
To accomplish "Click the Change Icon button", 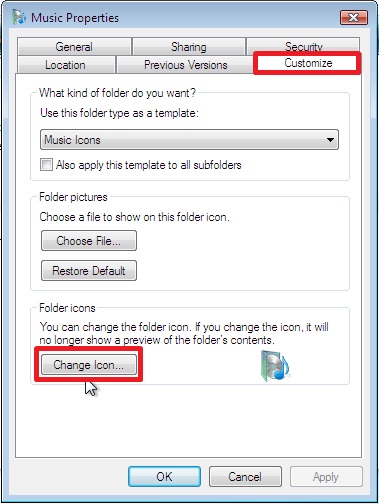I will pyautogui.click(x=89, y=365).
